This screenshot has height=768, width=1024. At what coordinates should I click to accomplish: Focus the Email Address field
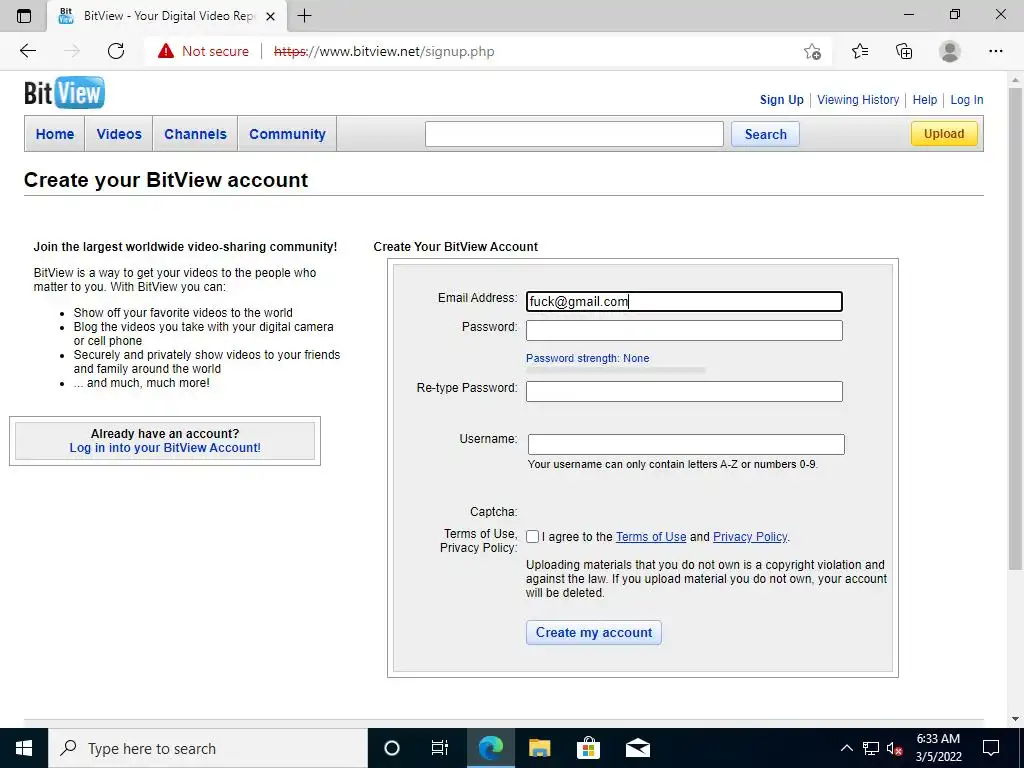[684, 301]
